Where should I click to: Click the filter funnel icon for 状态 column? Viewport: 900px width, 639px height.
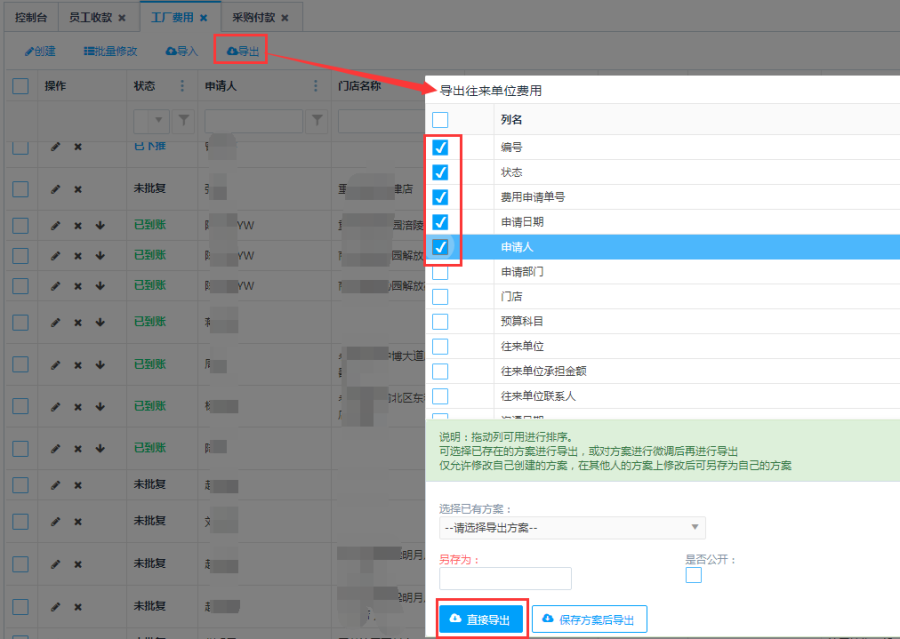184,121
